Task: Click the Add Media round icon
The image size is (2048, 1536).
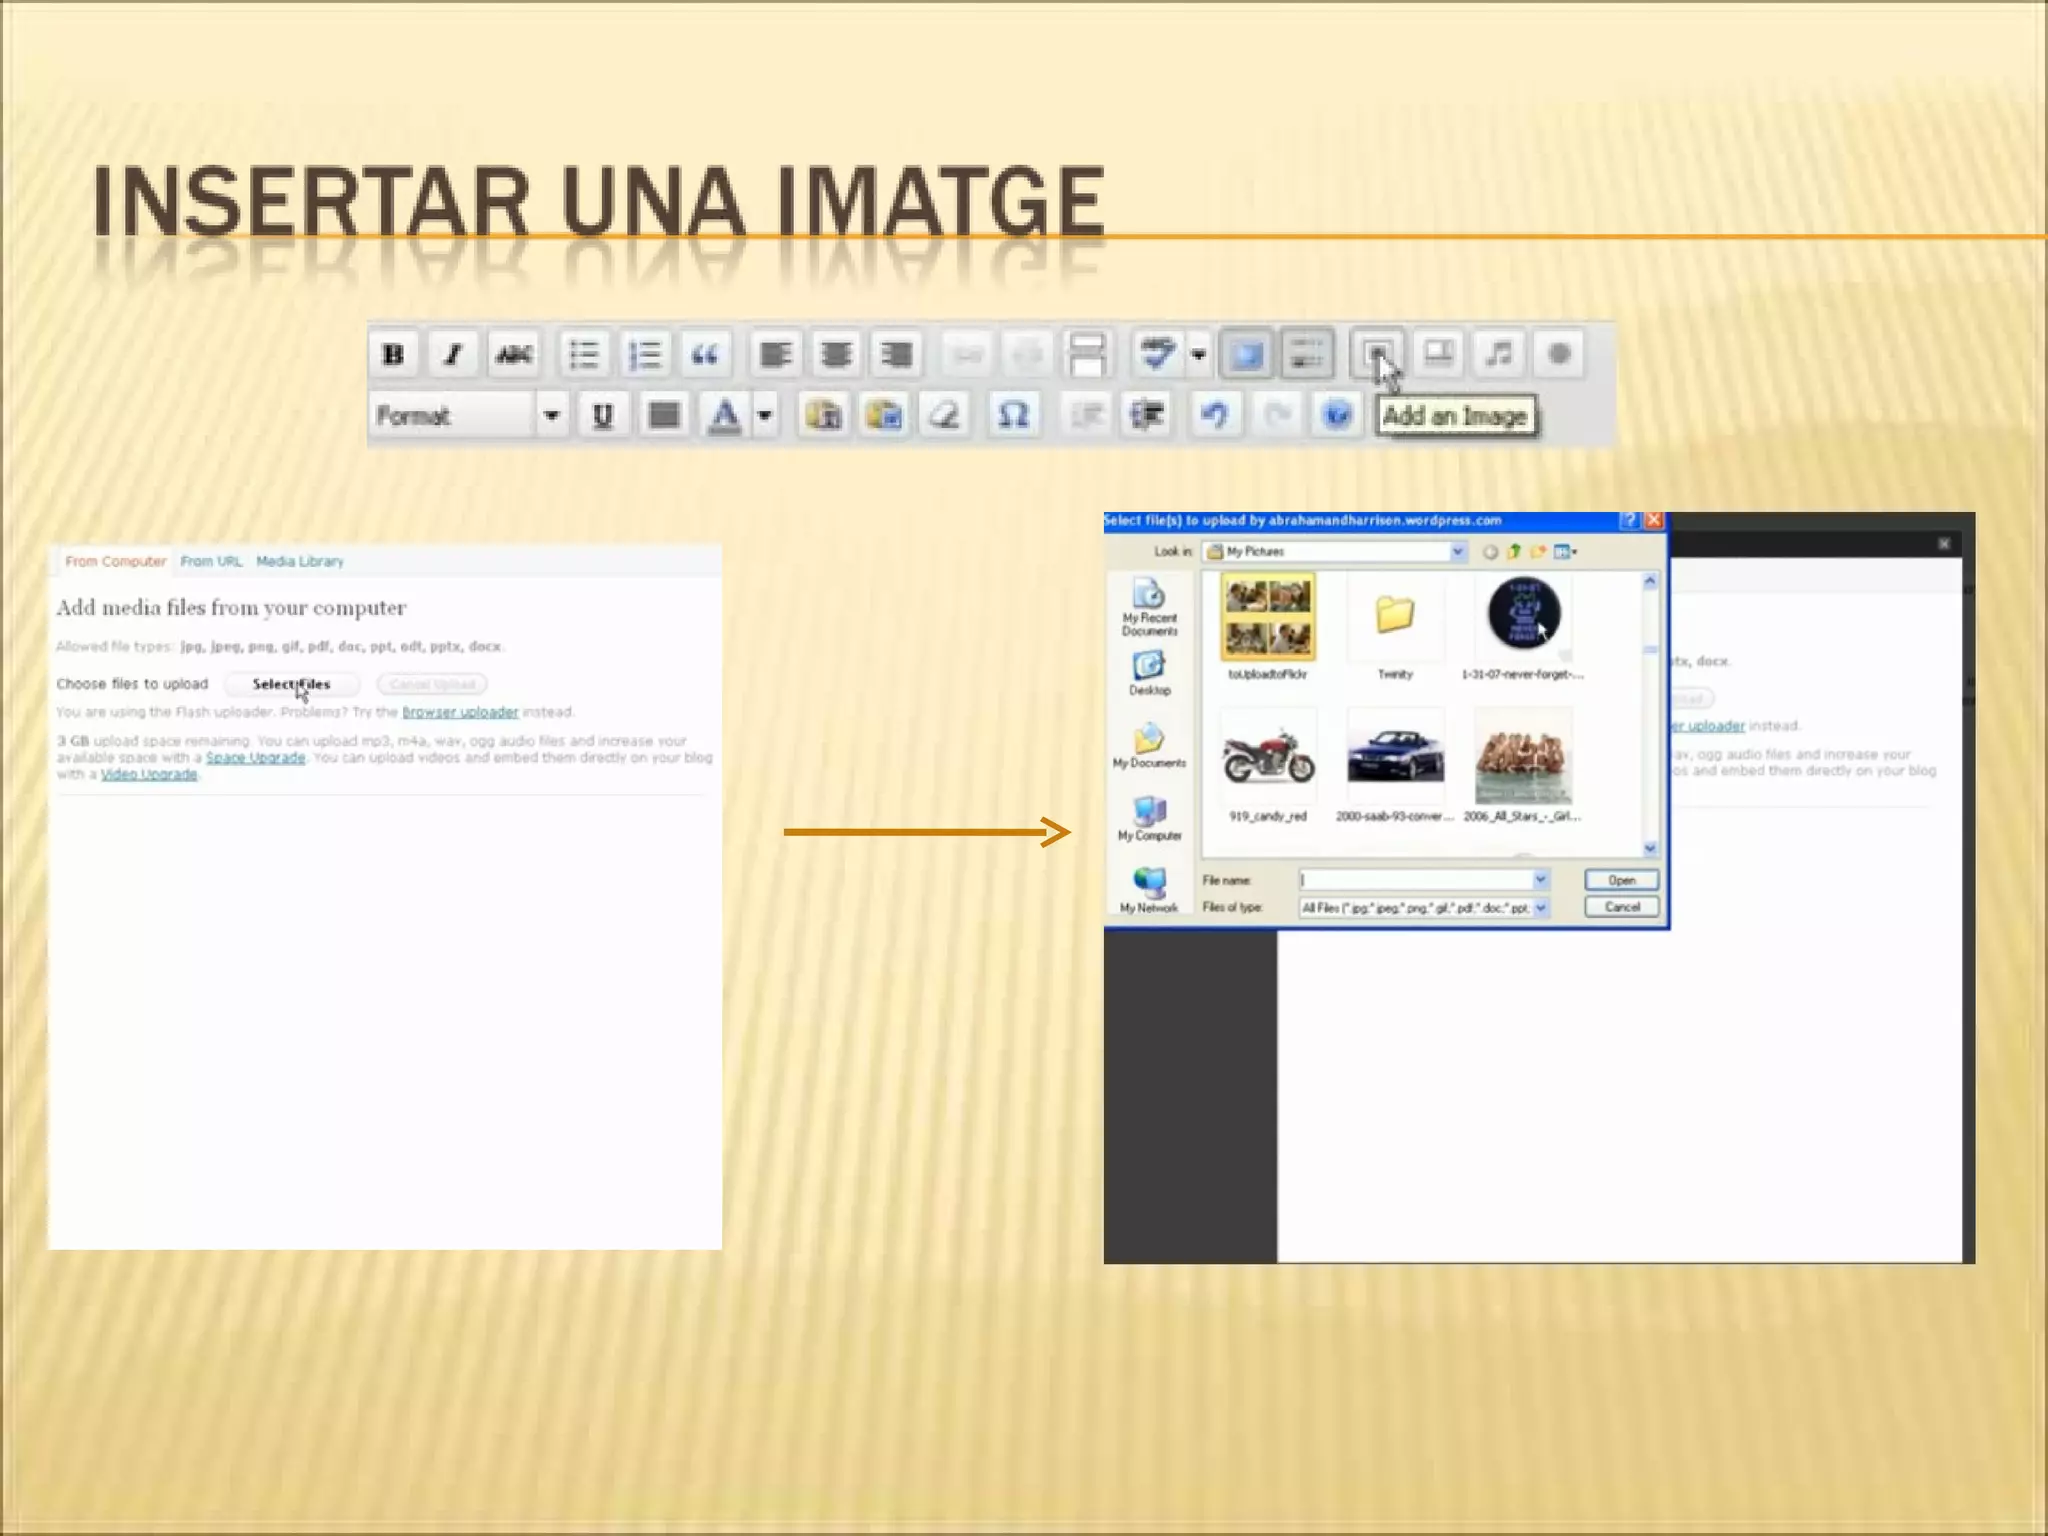Action: point(1559,354)
